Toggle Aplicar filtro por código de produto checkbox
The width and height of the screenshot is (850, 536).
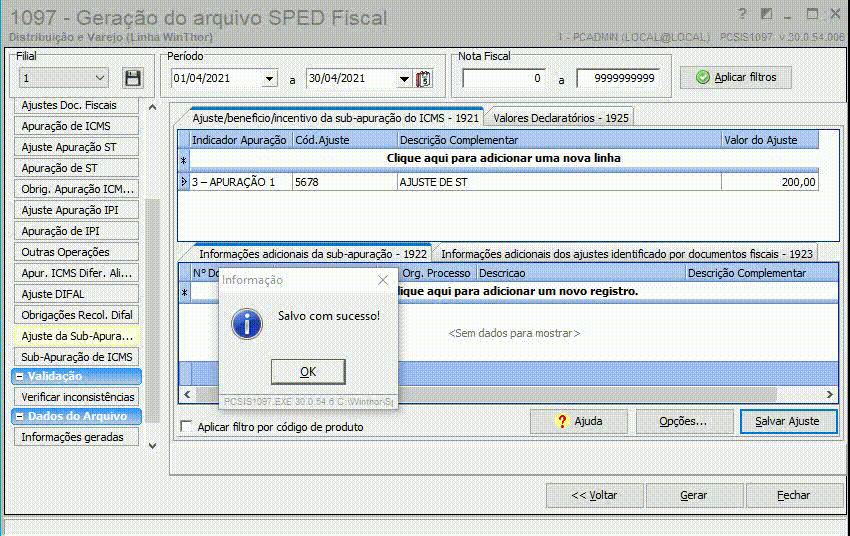(186, 427)
